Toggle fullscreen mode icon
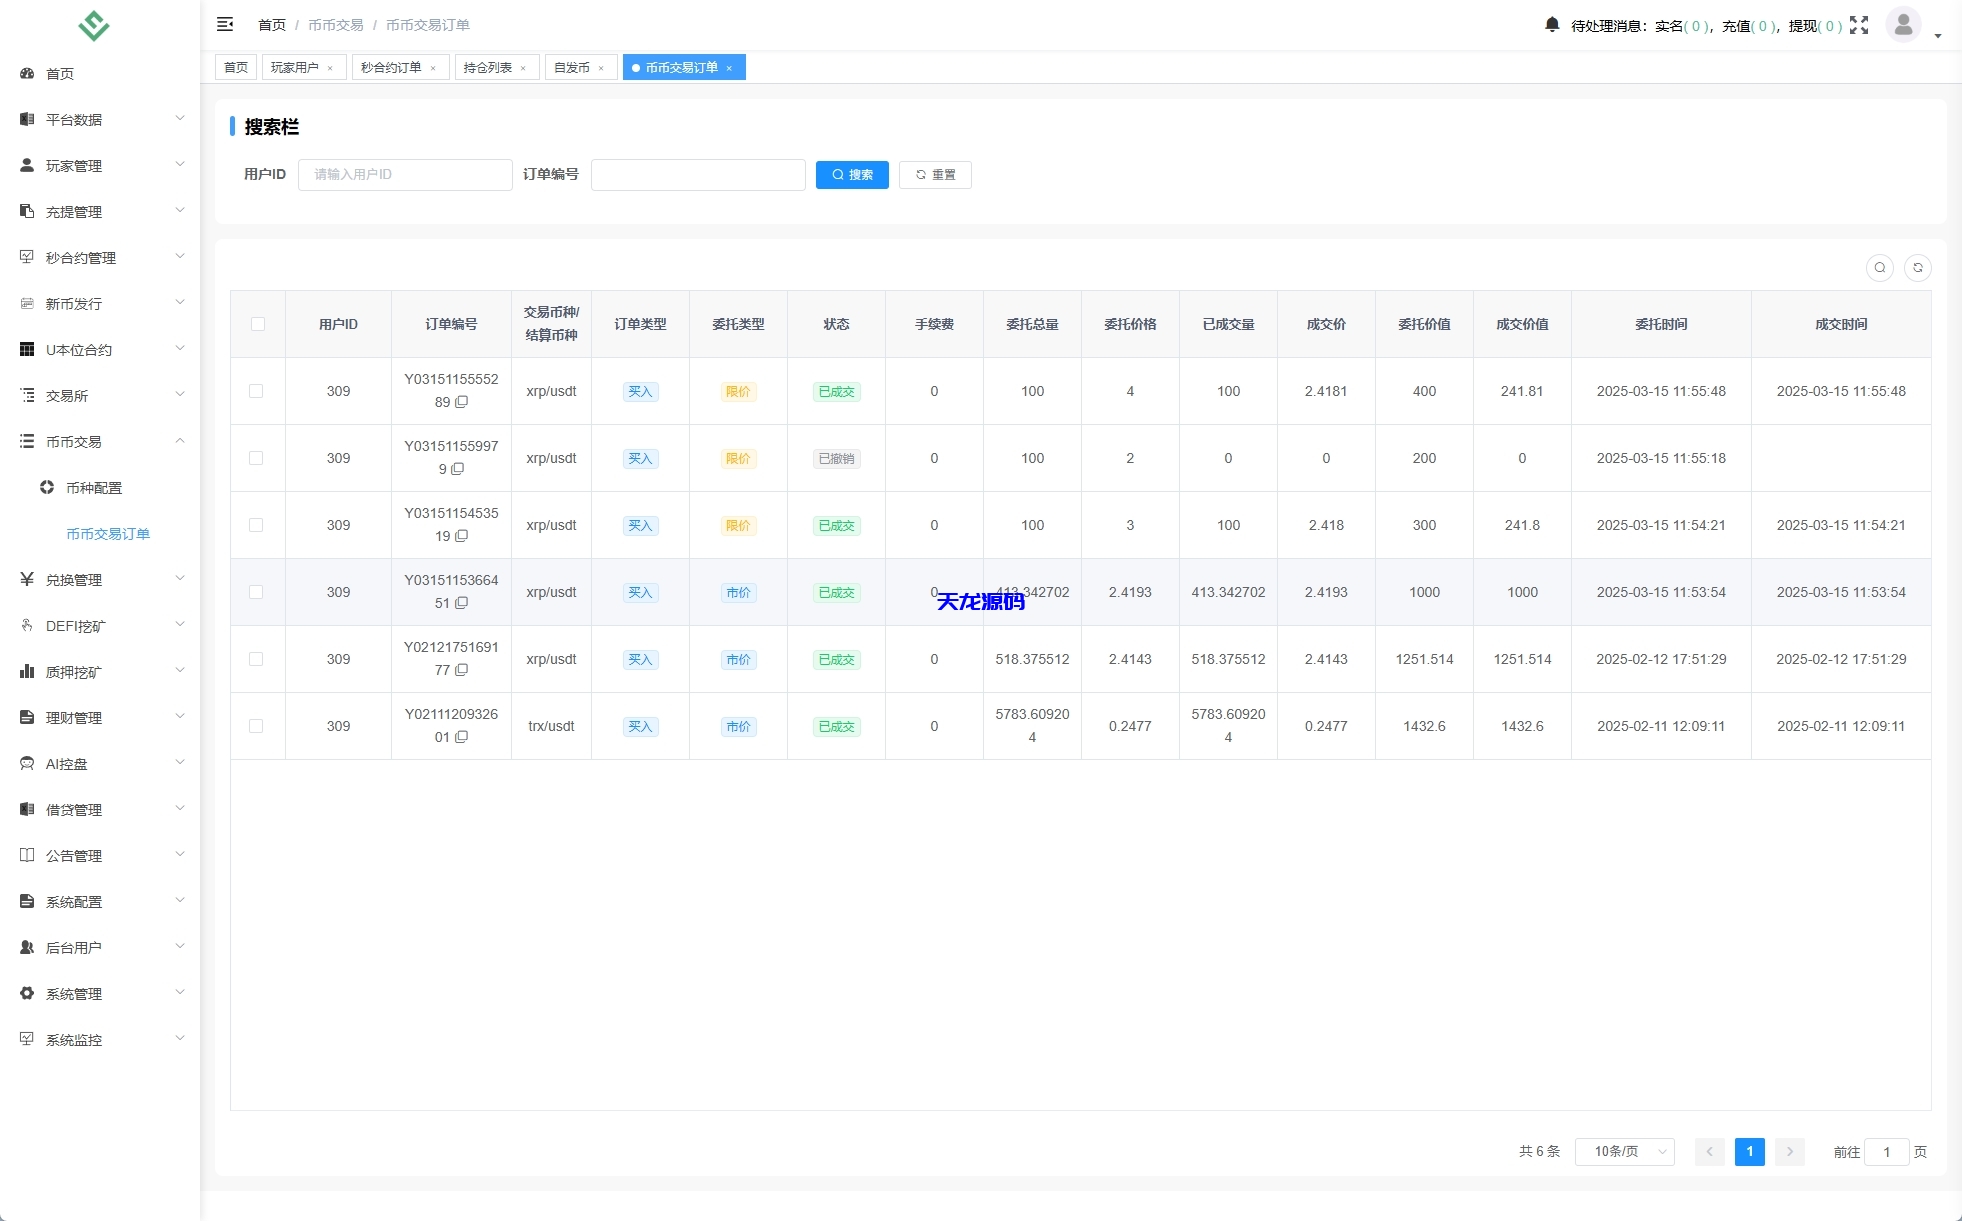The image size is (1962, 1221). [x=1859, y=25]
